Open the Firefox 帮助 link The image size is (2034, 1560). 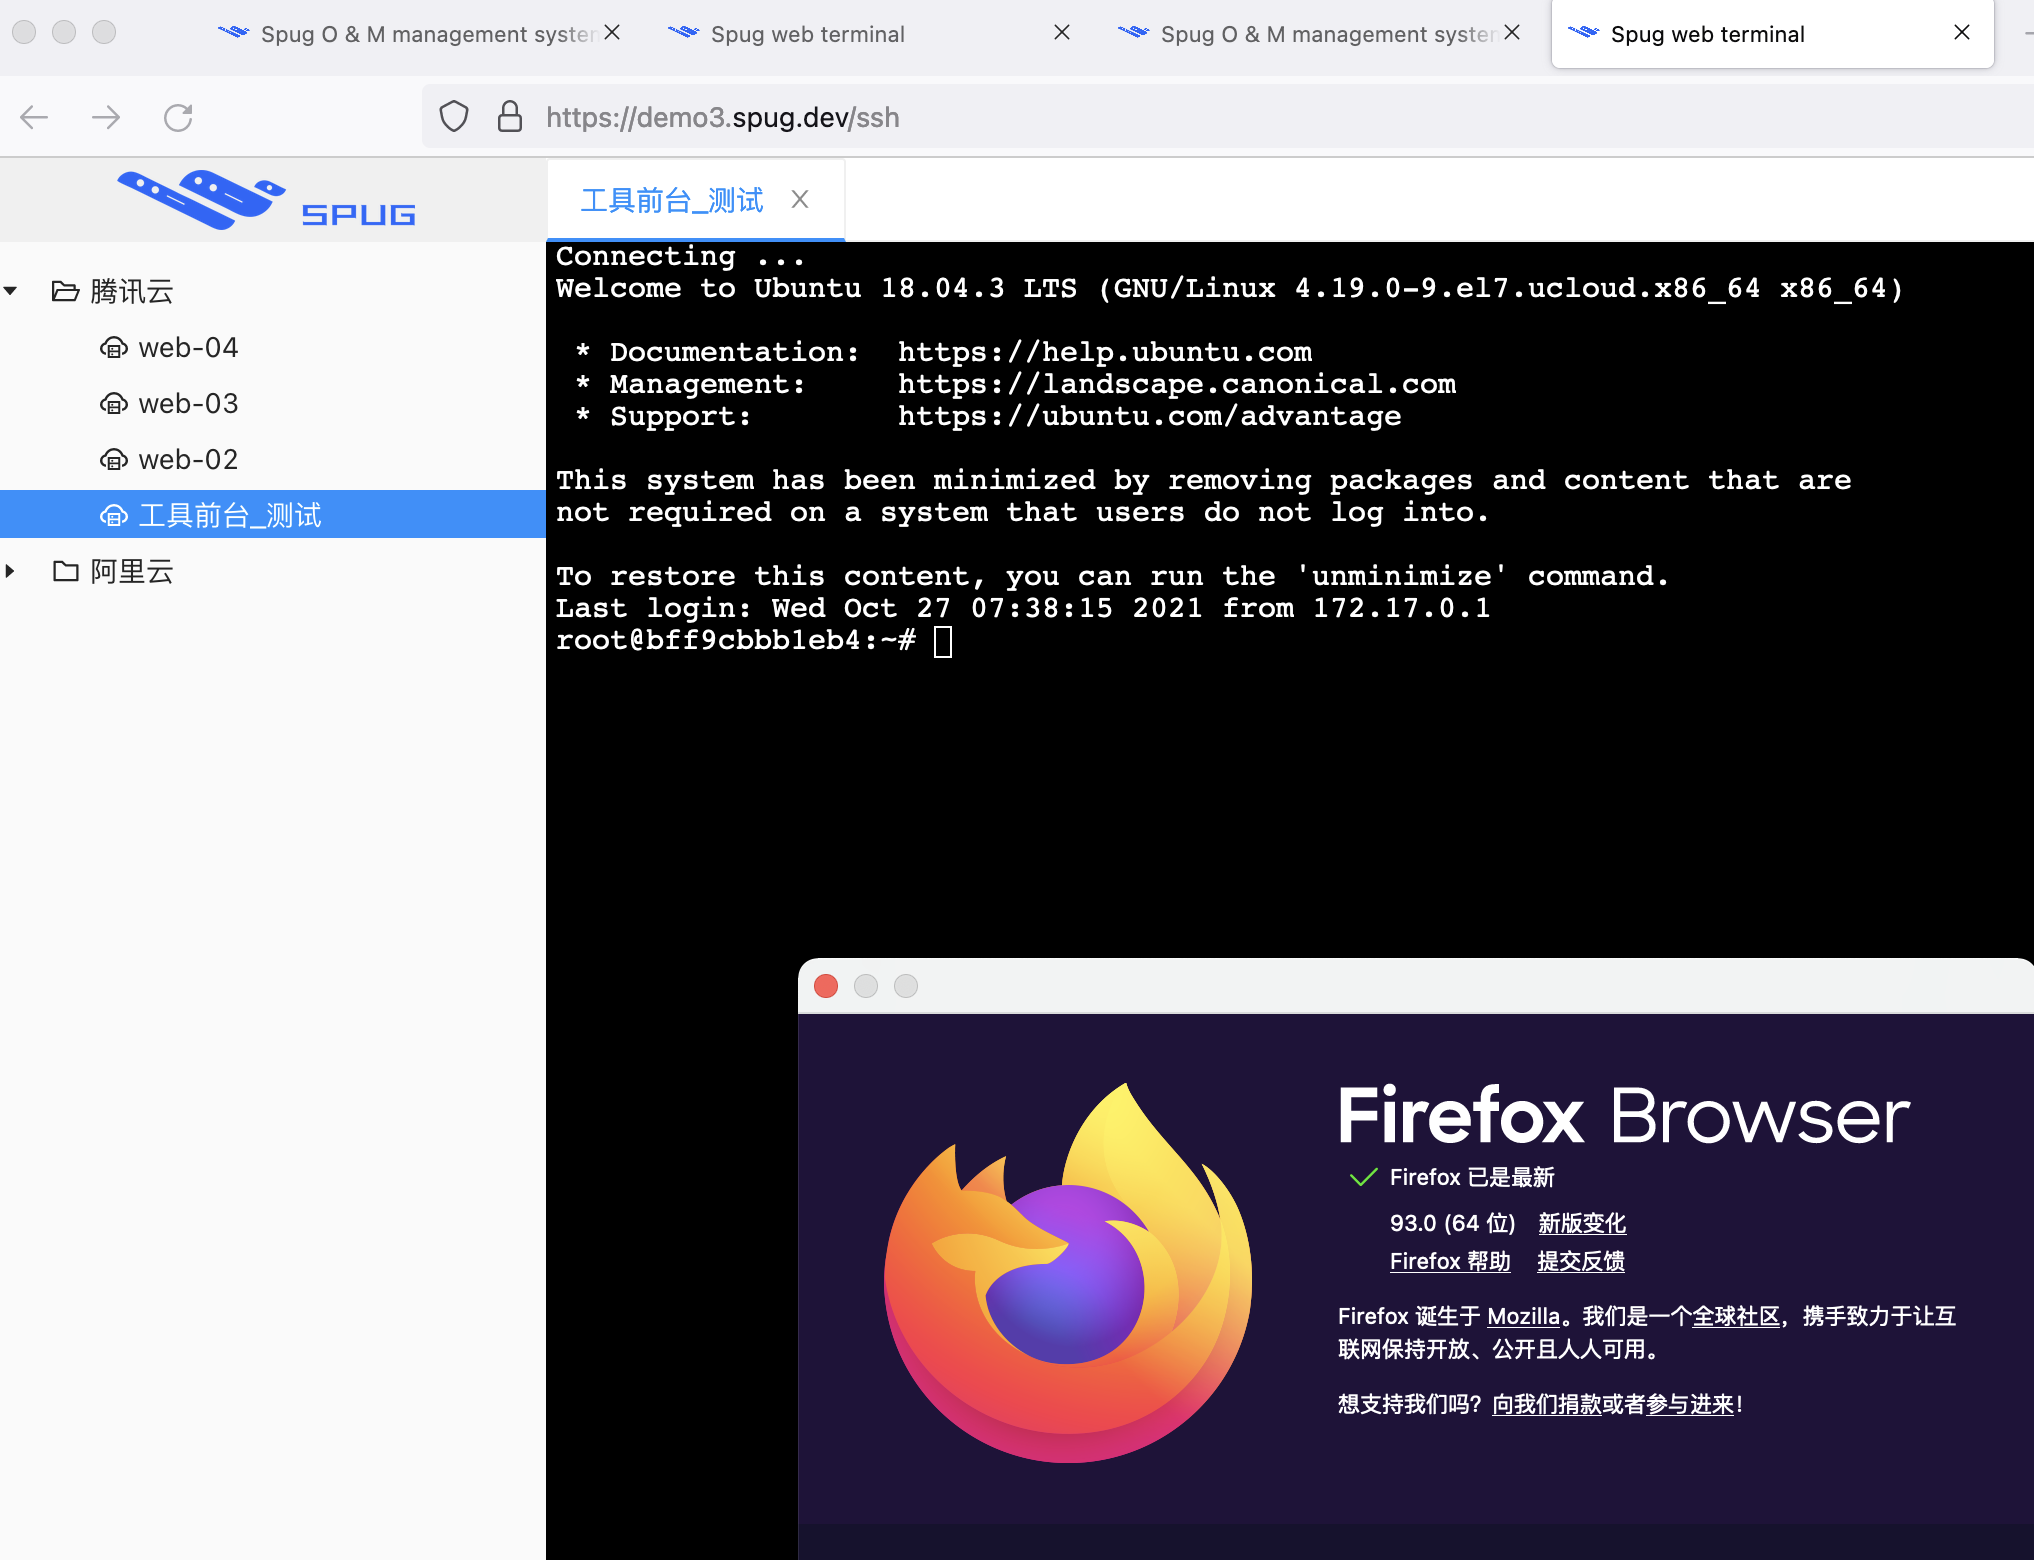click(1449, 1261)
